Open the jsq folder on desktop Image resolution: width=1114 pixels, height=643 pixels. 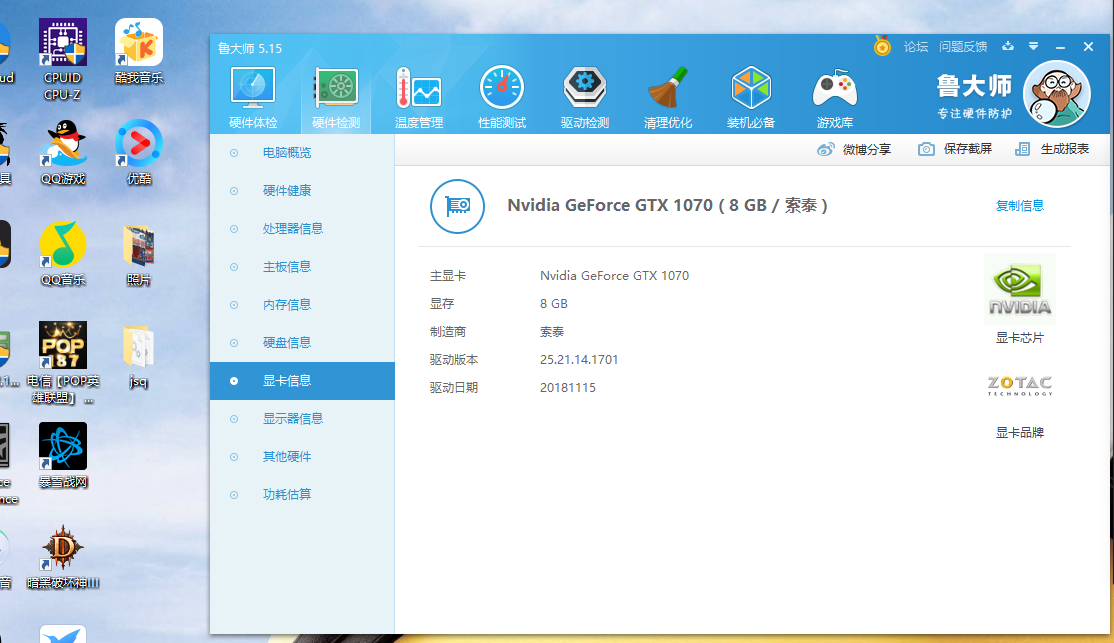click(139, 355)
